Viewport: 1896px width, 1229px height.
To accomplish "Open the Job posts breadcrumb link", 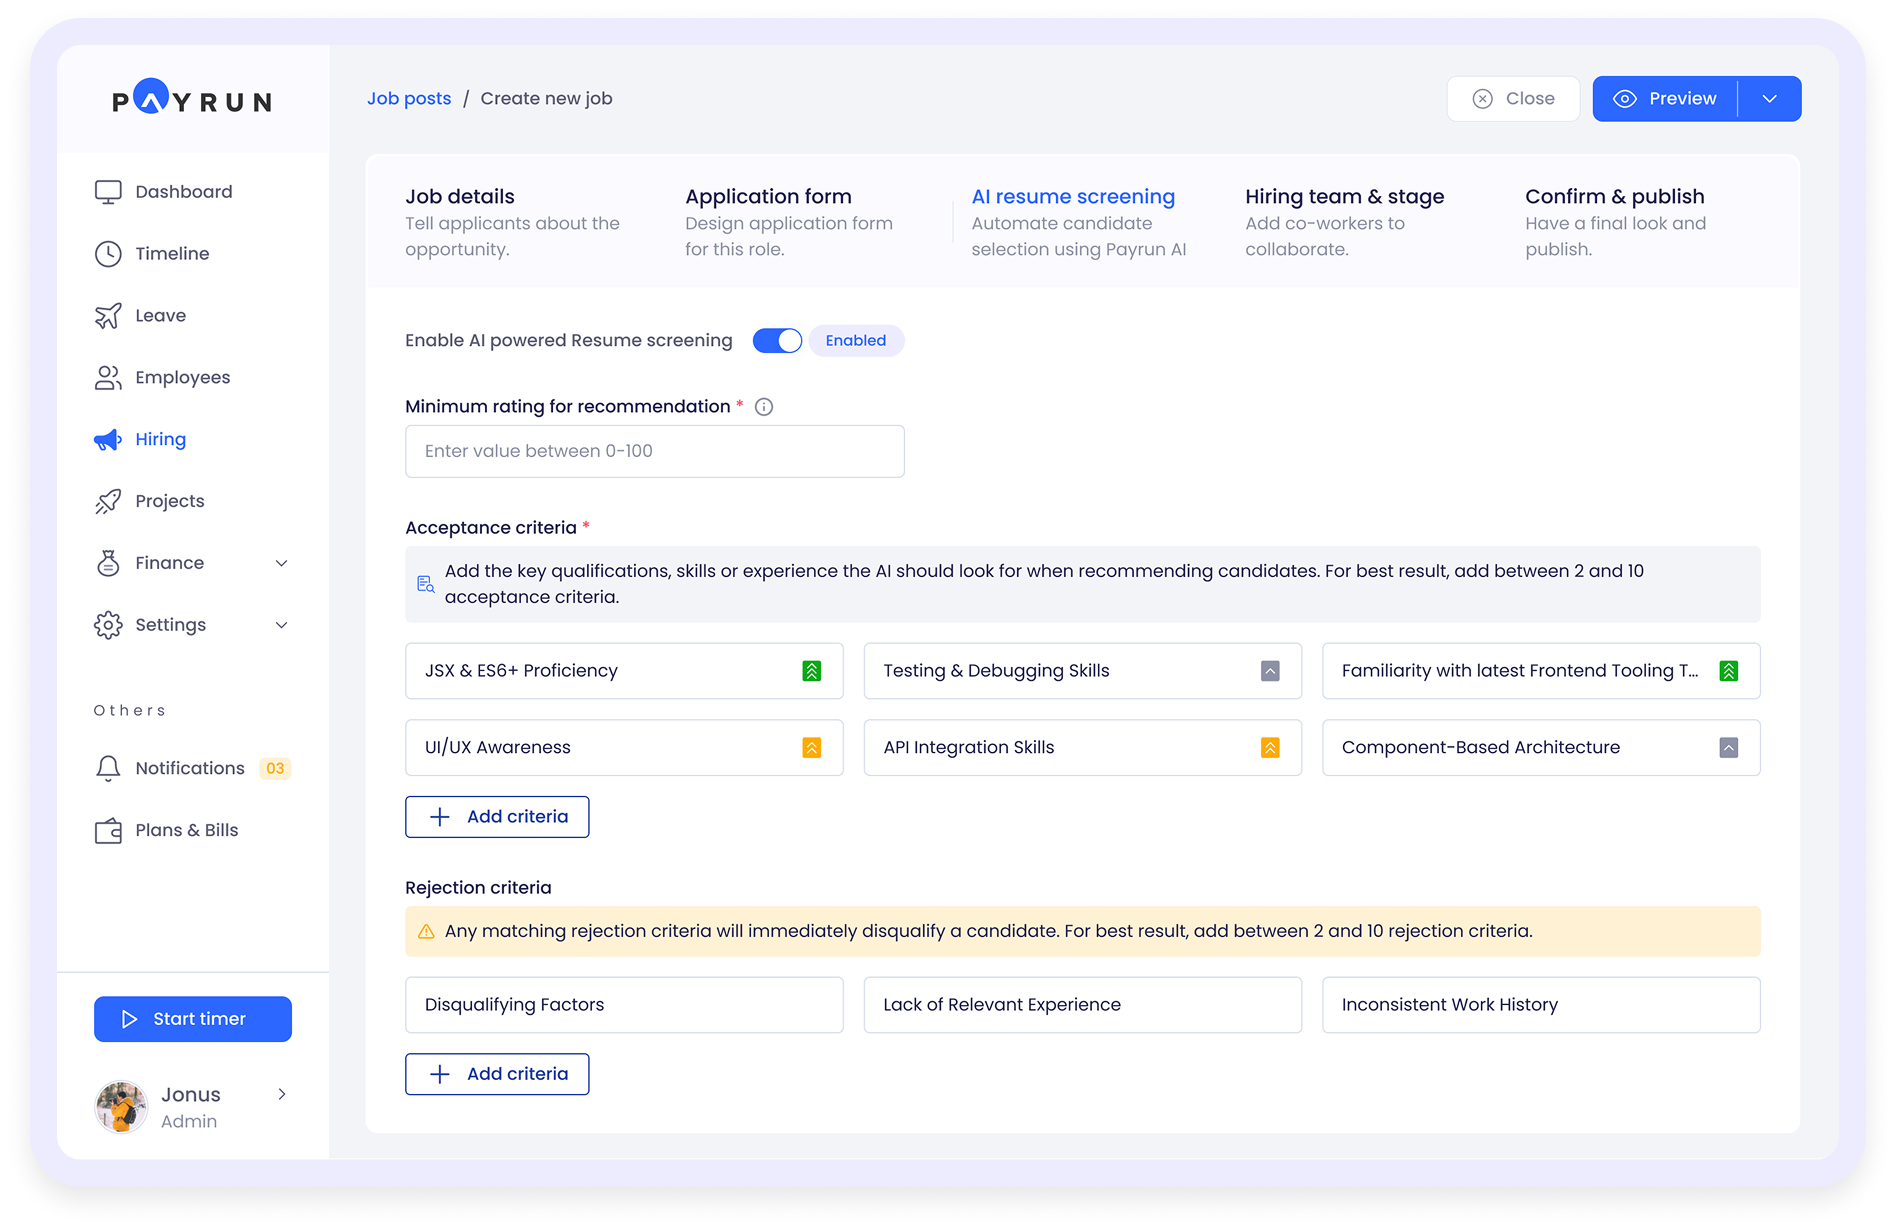I will pos(409,99).
